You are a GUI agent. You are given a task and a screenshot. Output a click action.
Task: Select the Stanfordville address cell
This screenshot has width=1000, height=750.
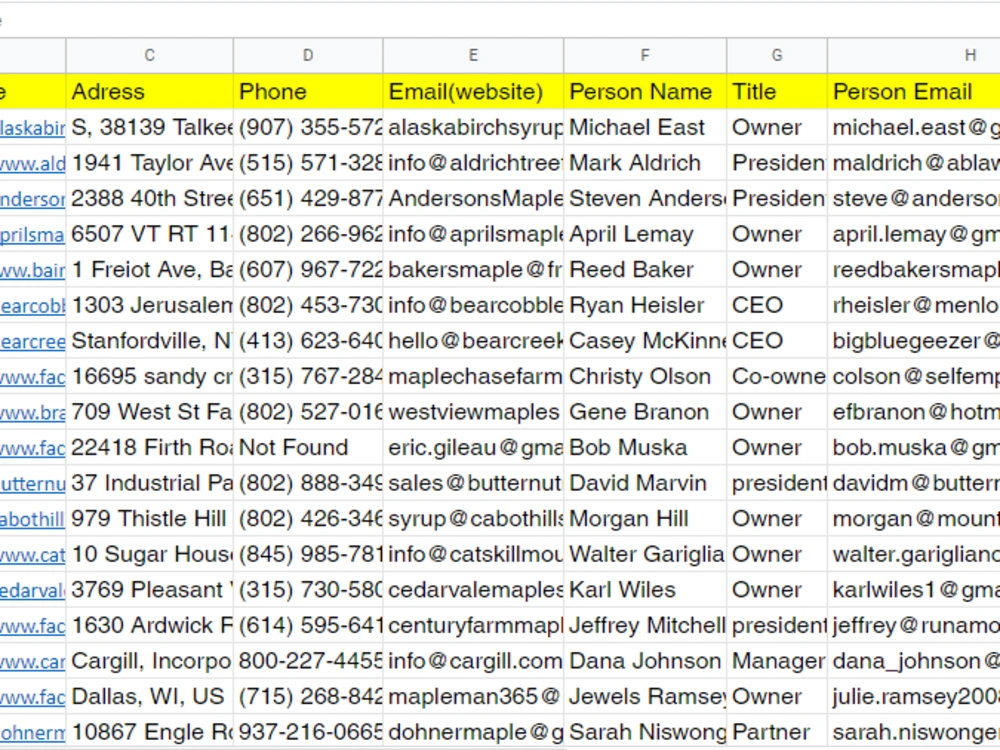pos(149,341)
